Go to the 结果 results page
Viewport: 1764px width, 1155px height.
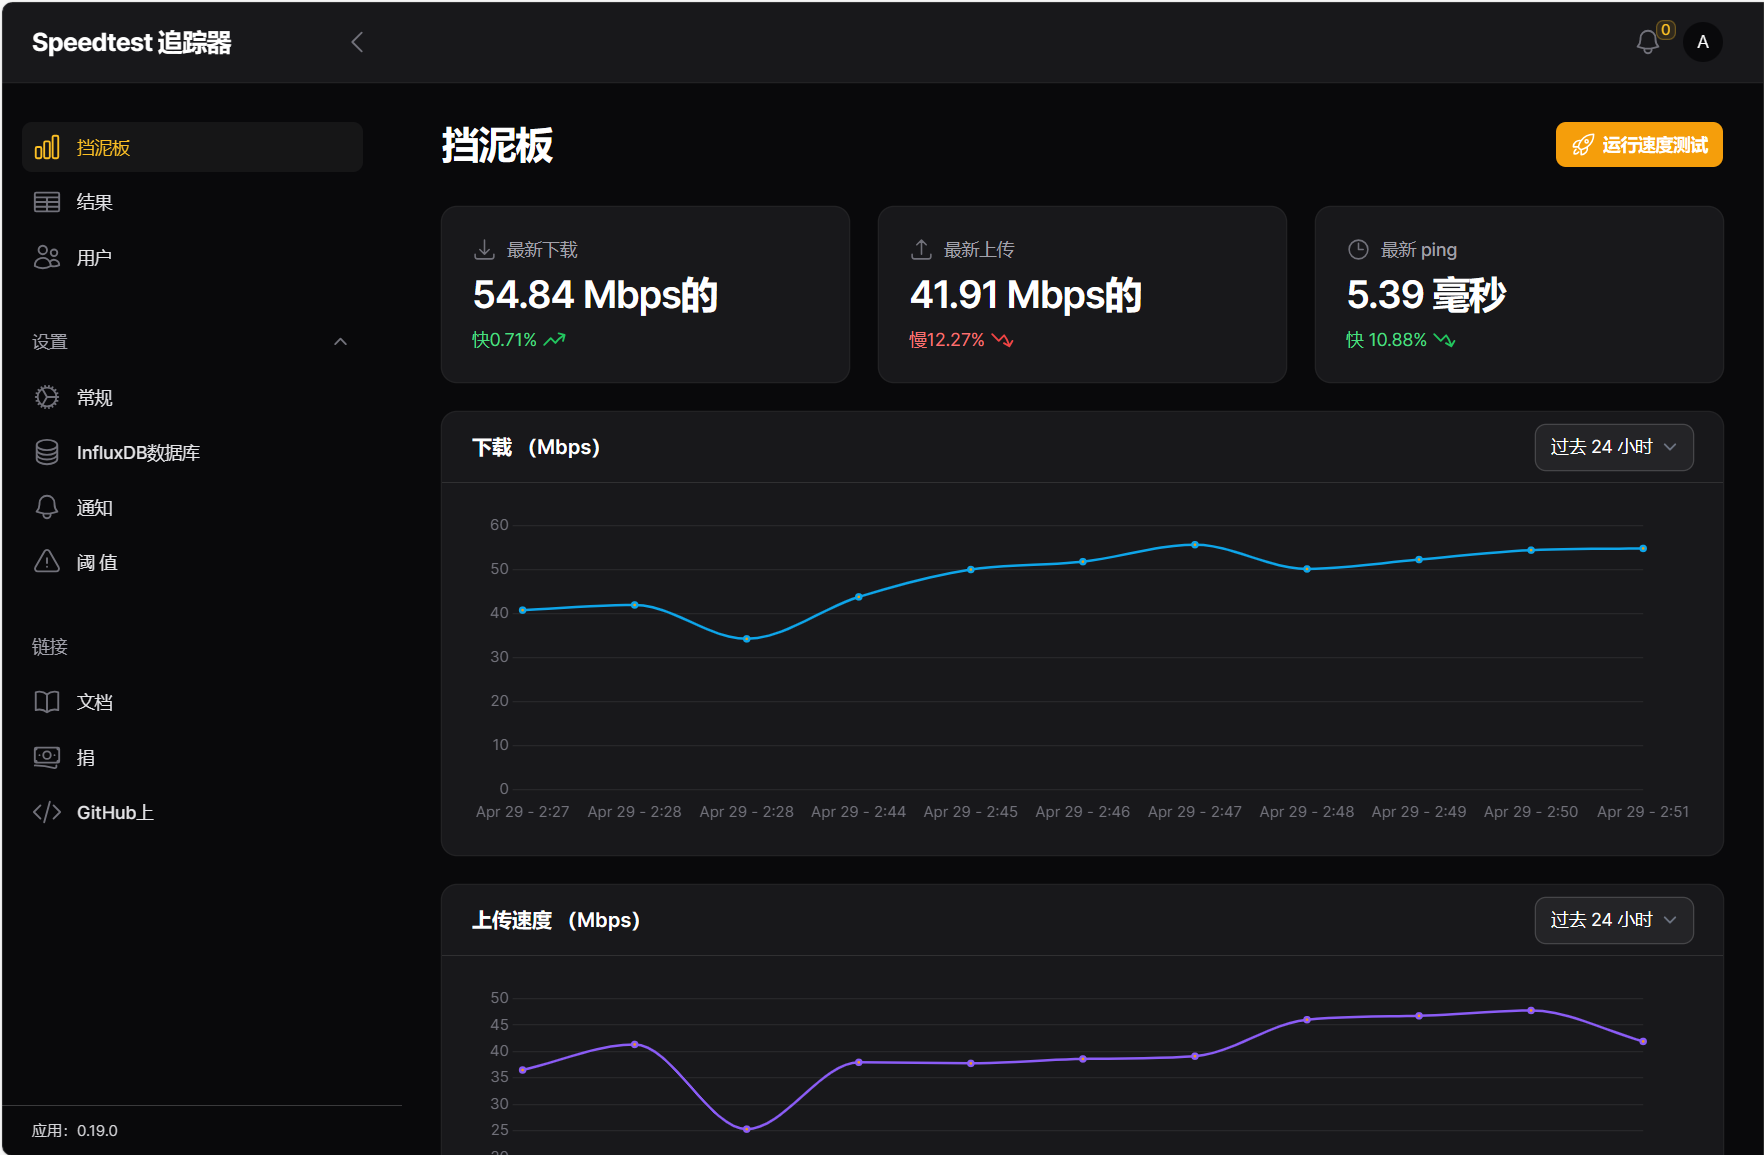(x=94, y=202)
